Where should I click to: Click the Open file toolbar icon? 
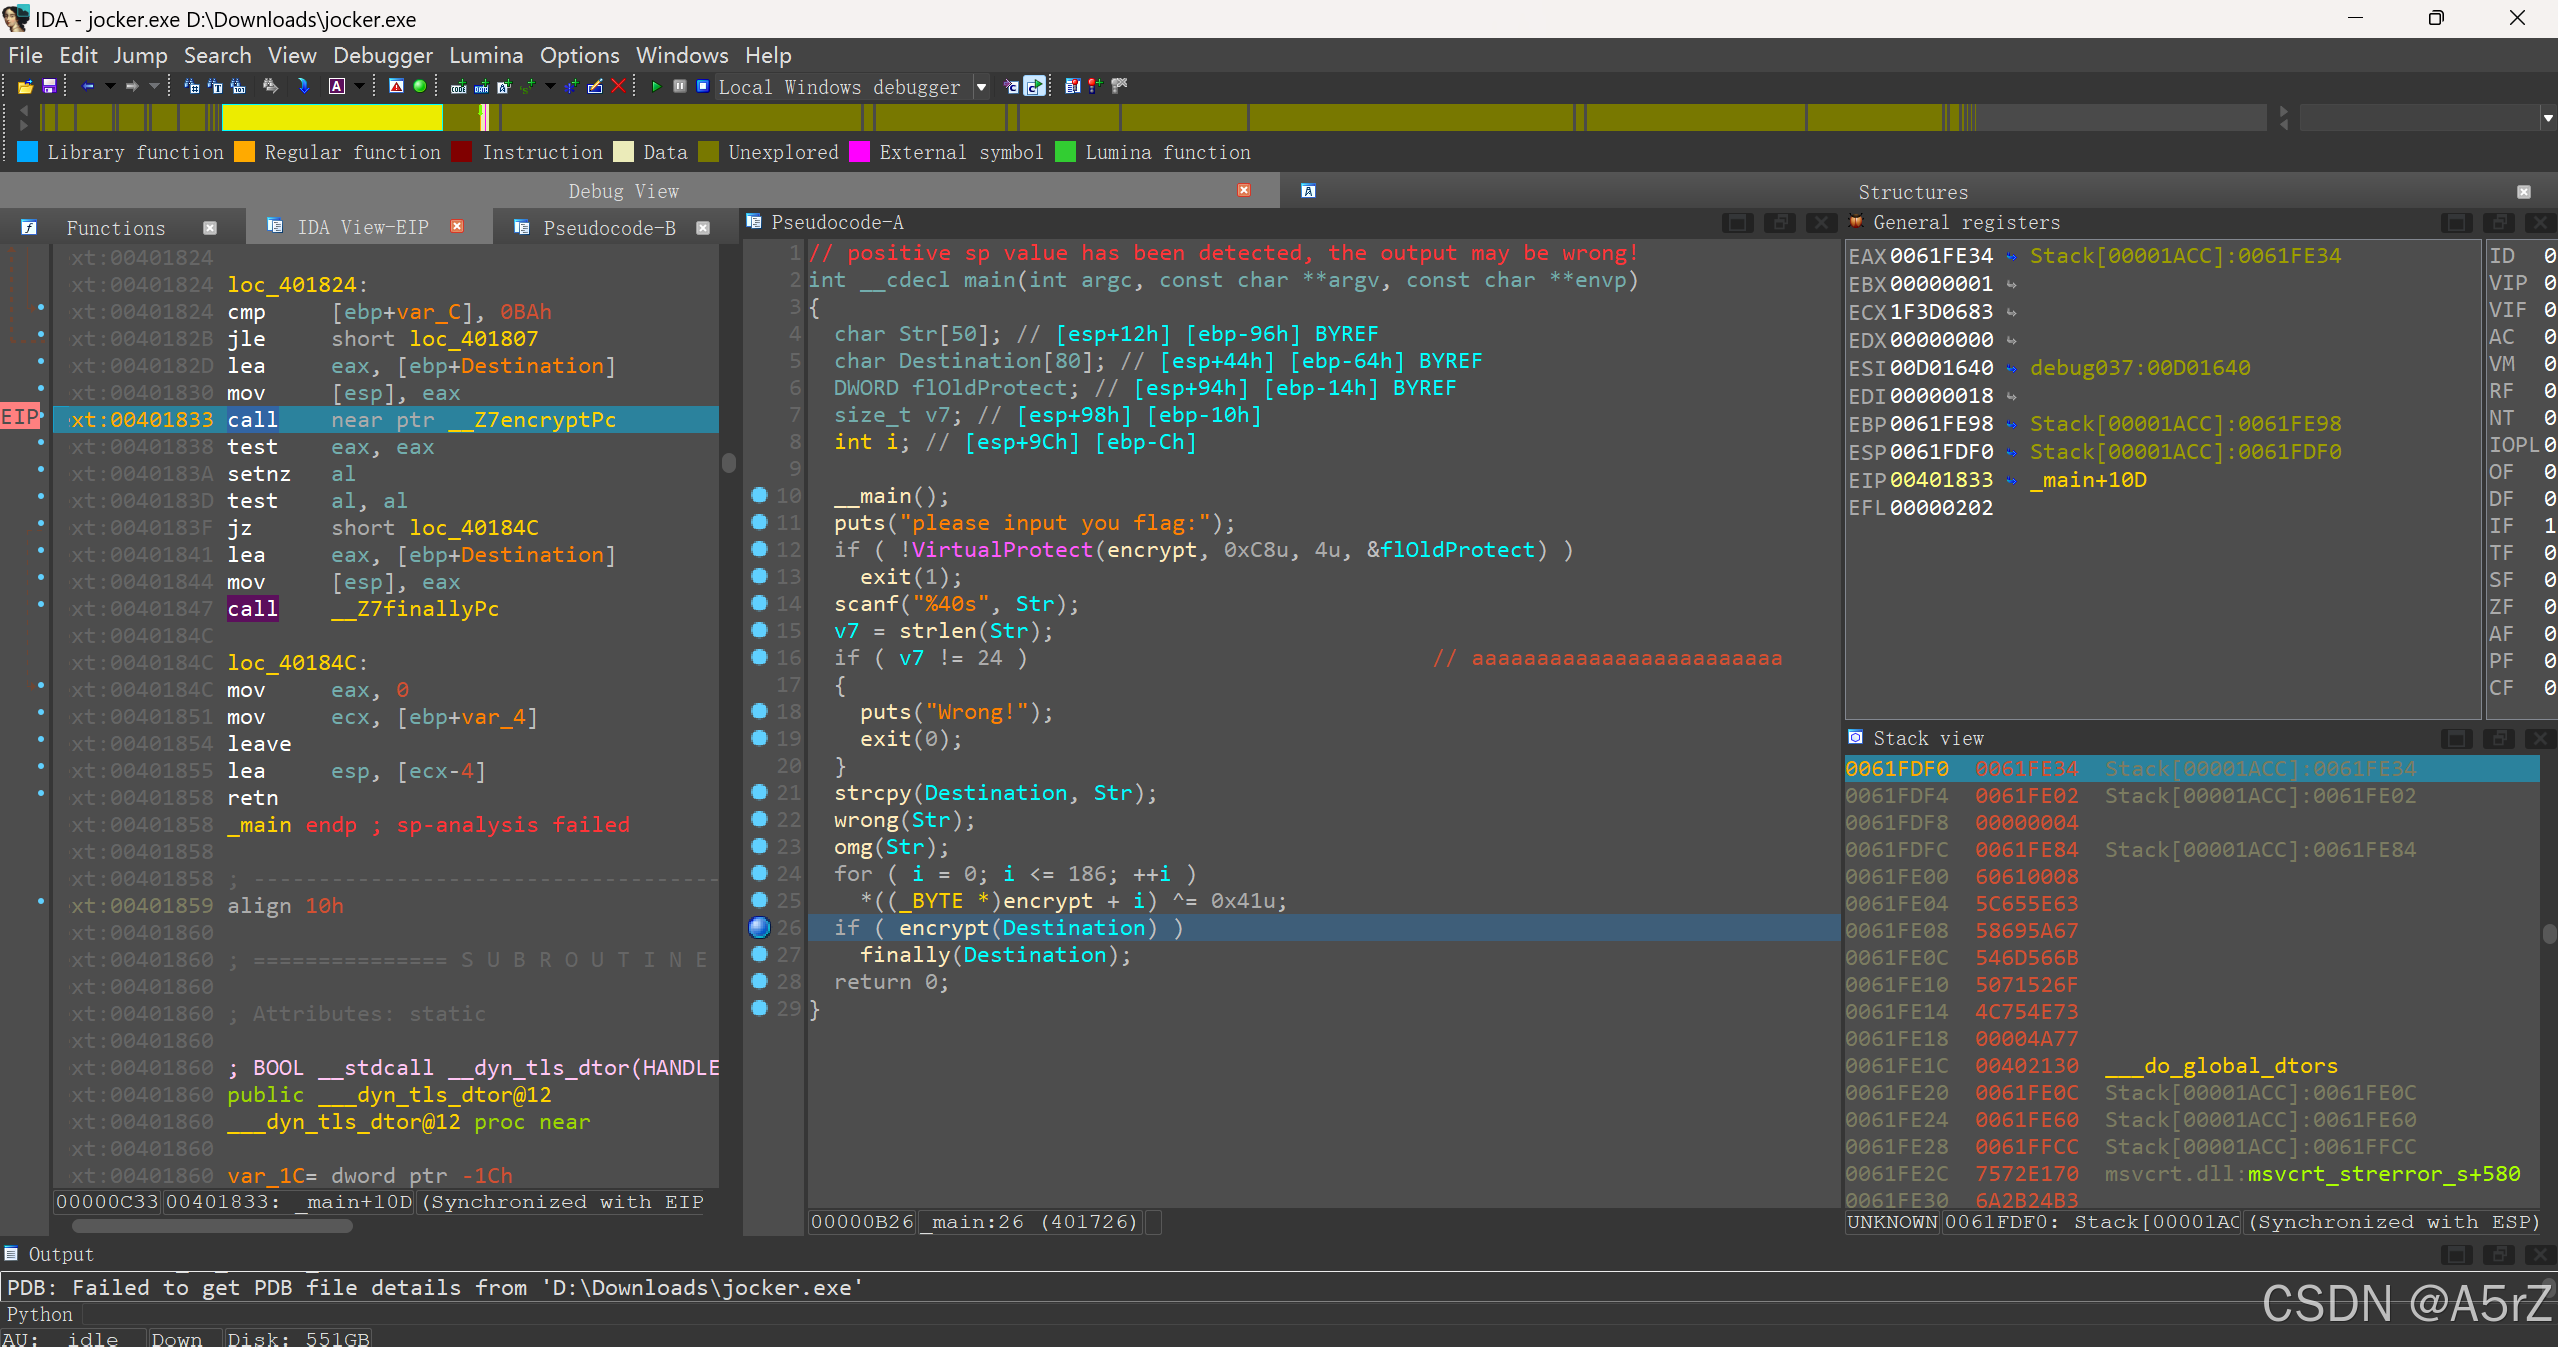tap(25, 87)
